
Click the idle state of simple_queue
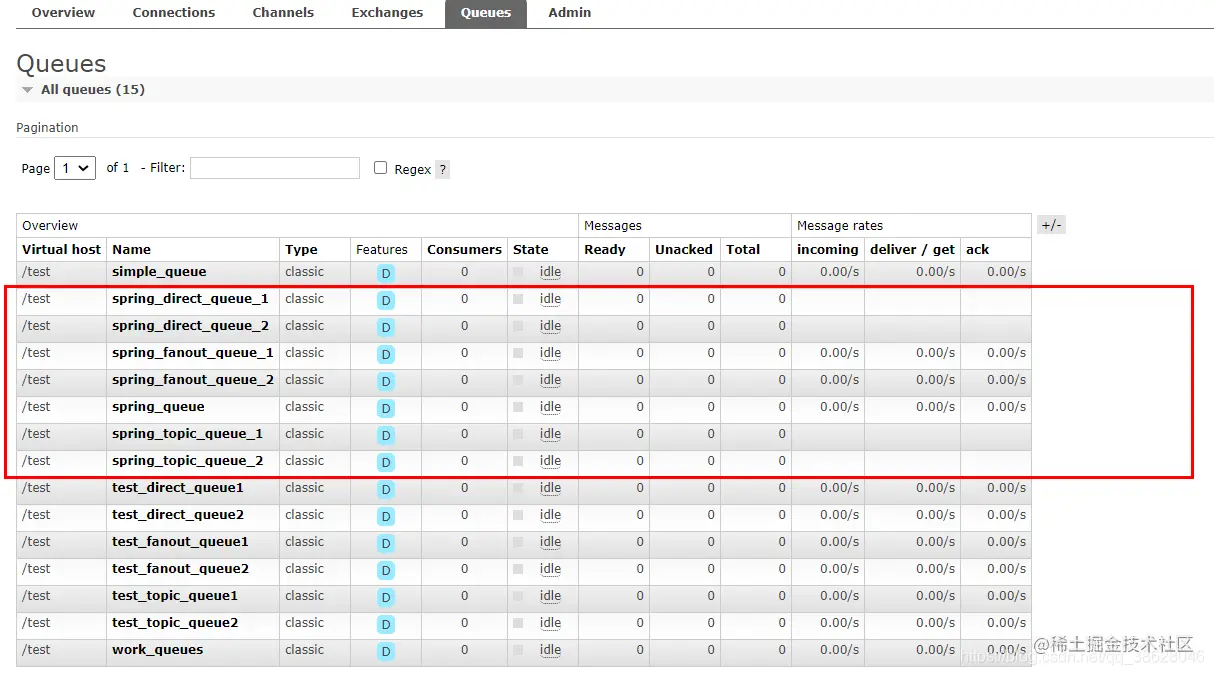coord(550,272)
